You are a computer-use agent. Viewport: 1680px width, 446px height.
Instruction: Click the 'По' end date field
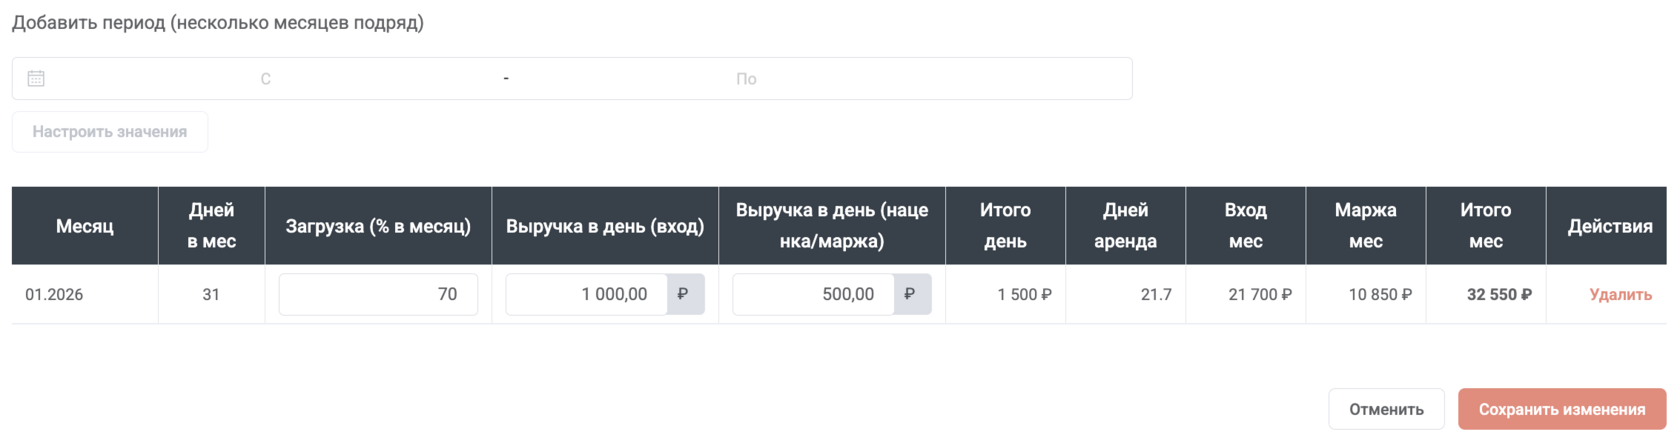746,79
